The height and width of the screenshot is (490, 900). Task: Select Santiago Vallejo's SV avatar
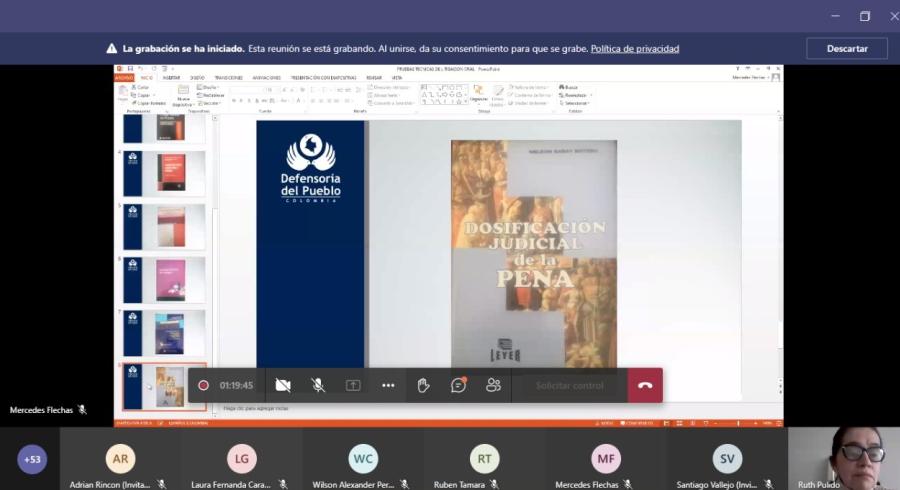[x=727, y=459]
